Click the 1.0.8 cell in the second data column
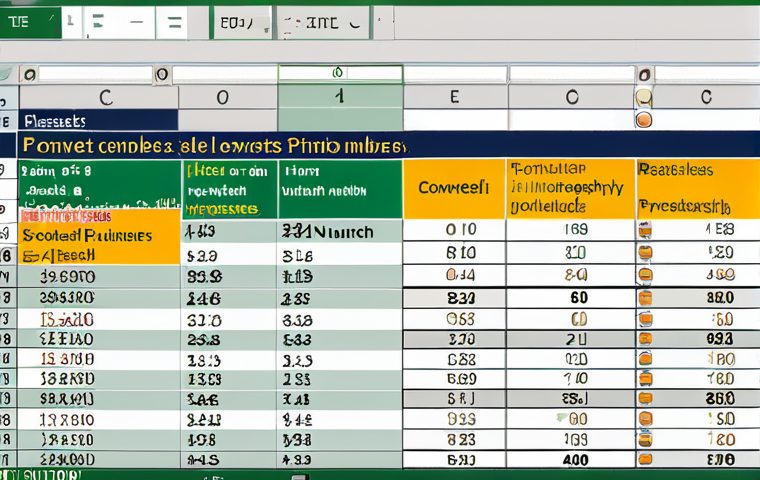 click(229, 439)
